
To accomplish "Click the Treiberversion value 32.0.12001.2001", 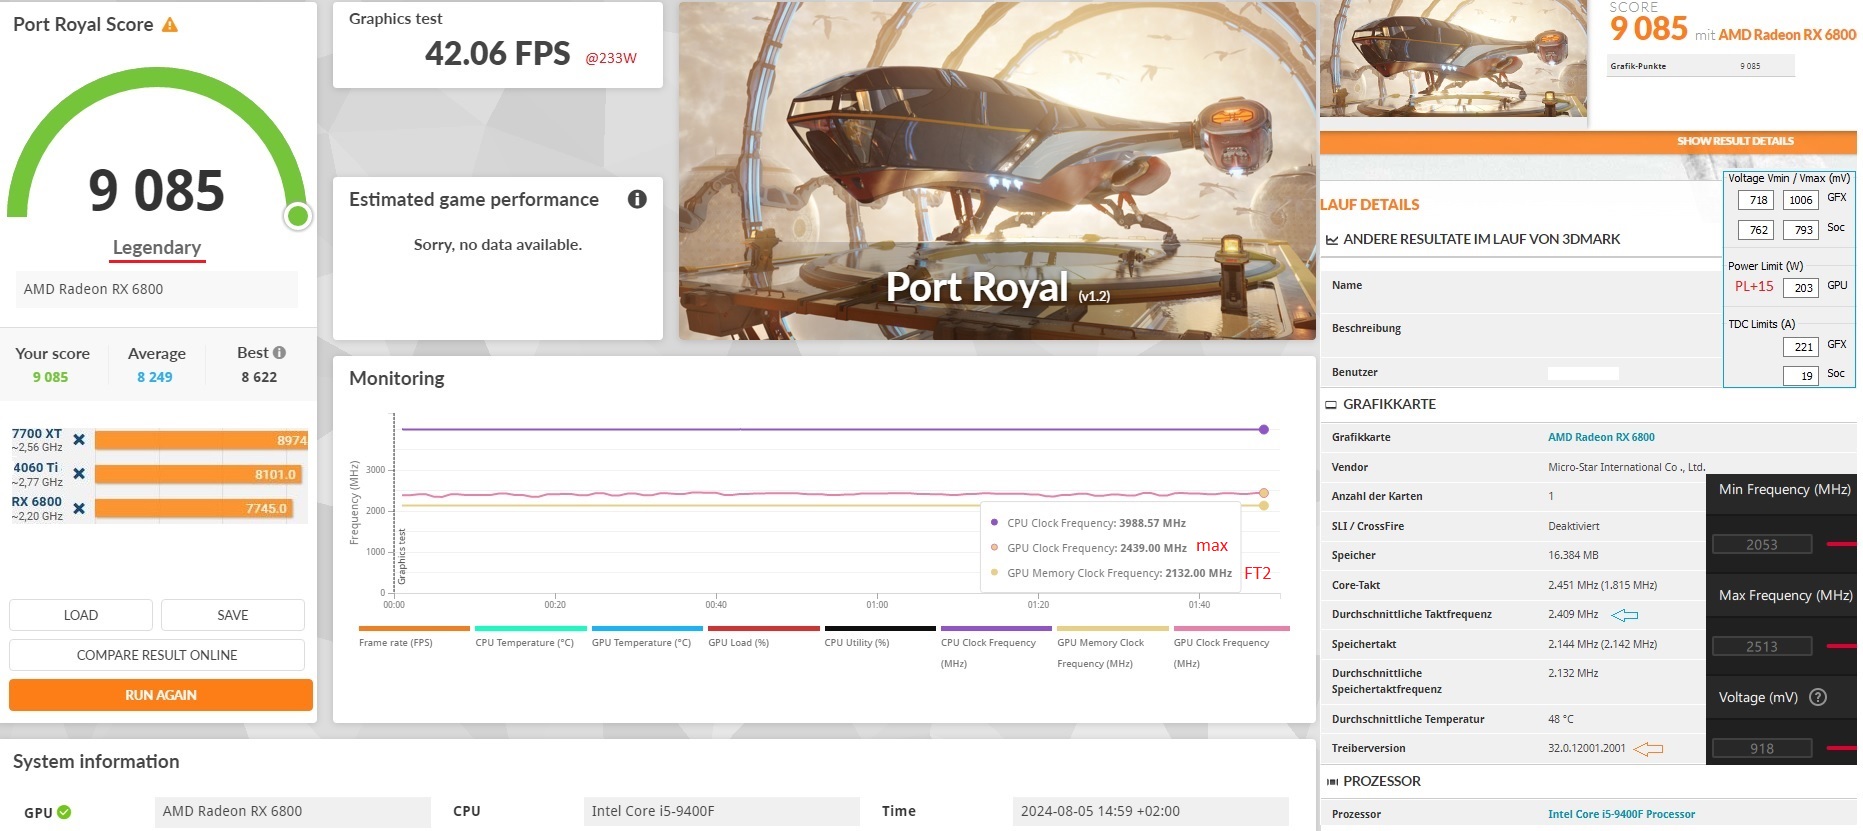I will [x=1587, y=748].
